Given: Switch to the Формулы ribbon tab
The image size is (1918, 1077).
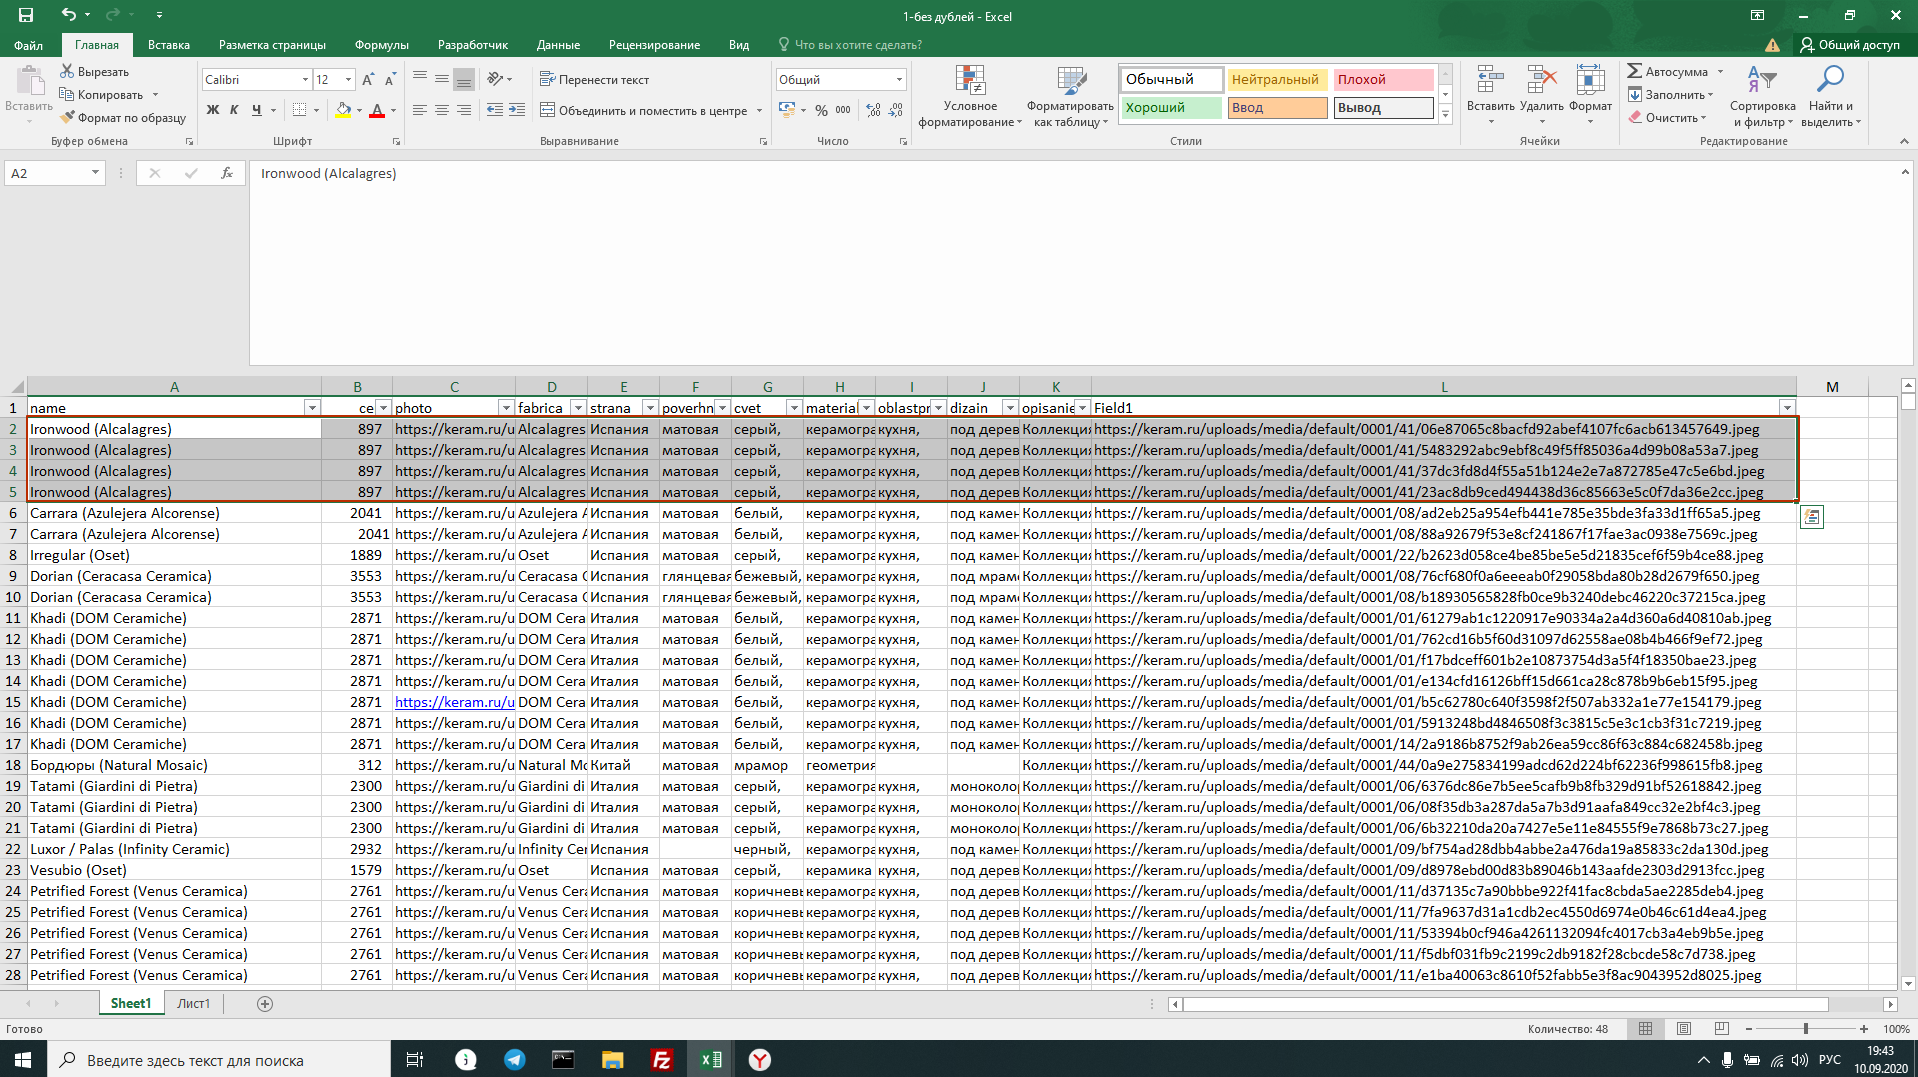Looking at the screenshot, I should click(x=381, y=45).
